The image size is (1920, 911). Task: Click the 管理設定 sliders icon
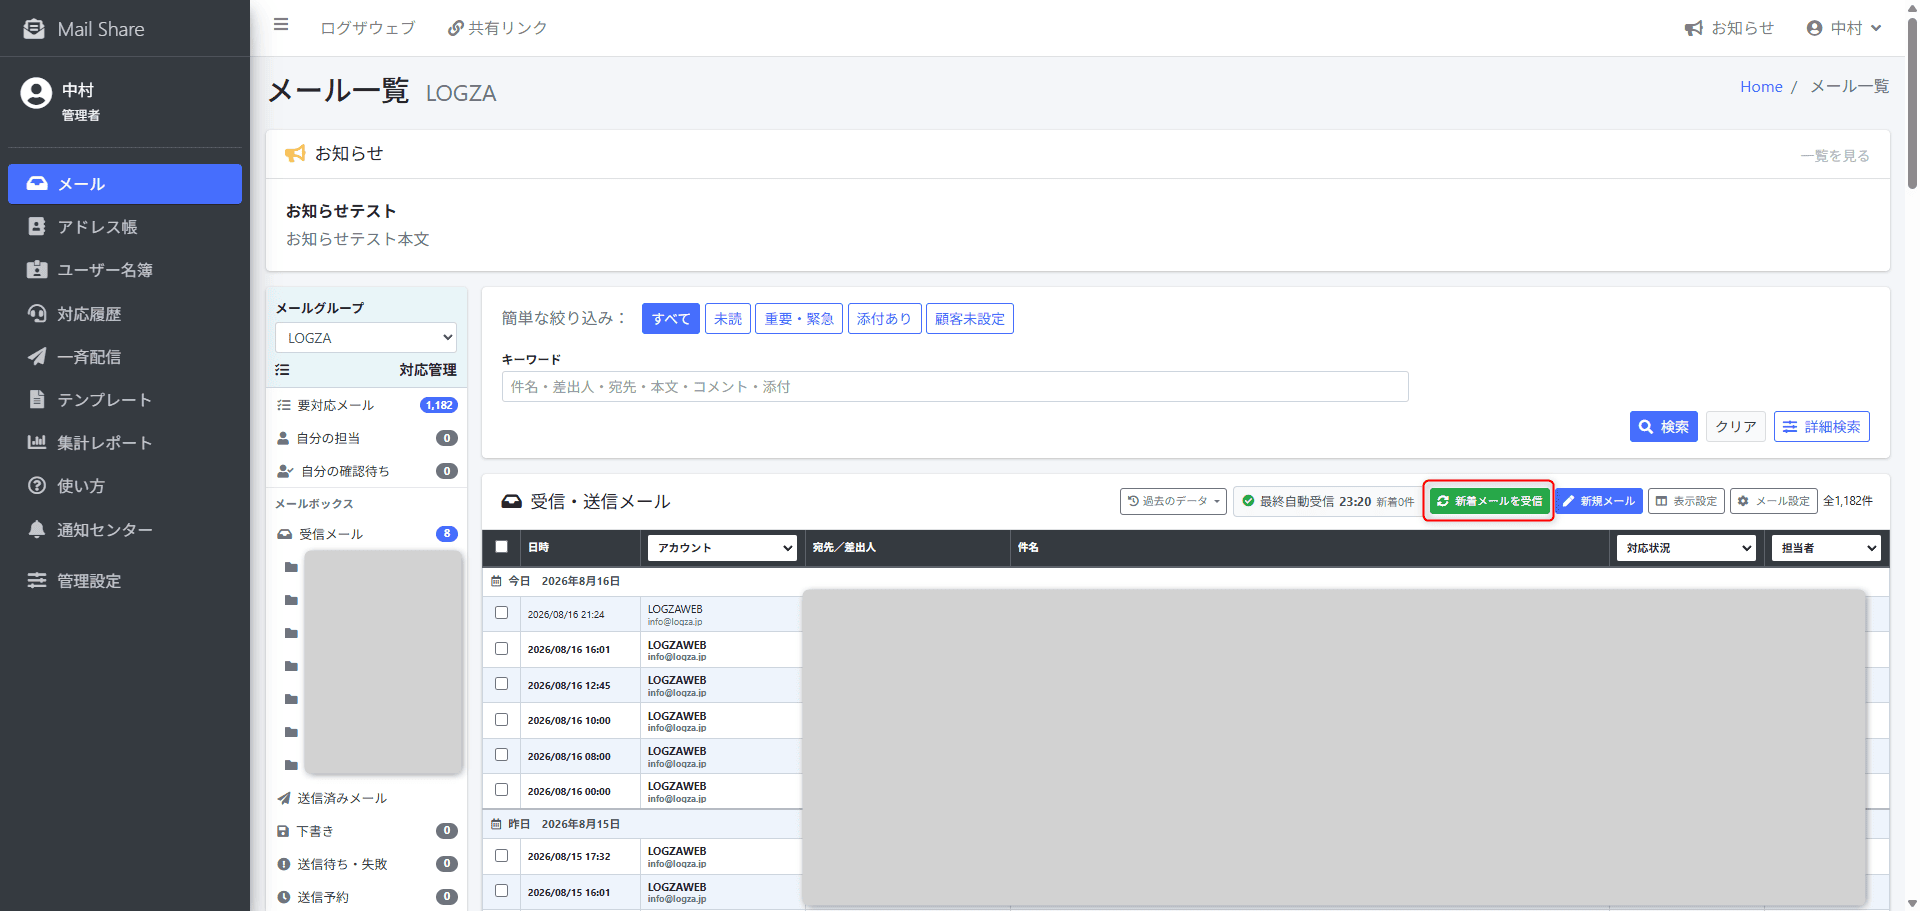[x=37, y=580]
